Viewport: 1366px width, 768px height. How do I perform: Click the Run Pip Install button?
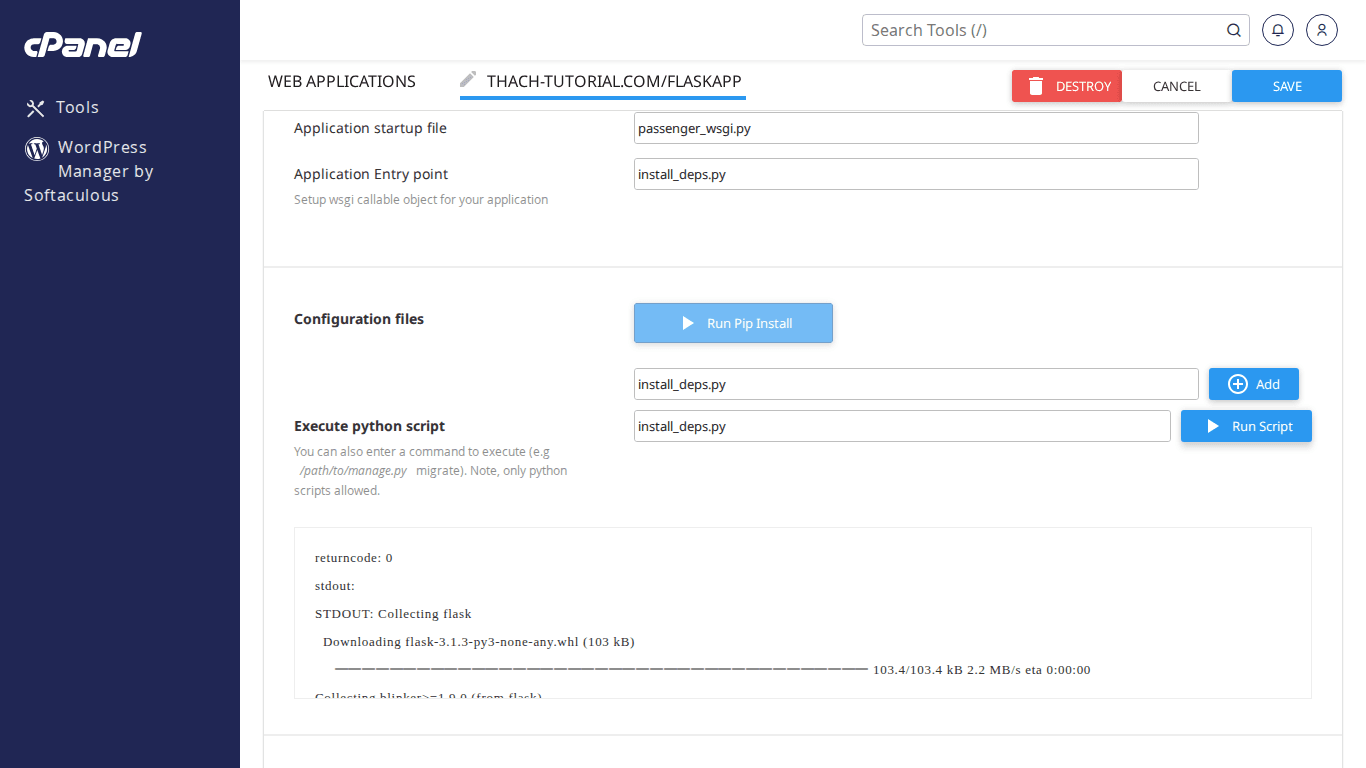point(733,323)
